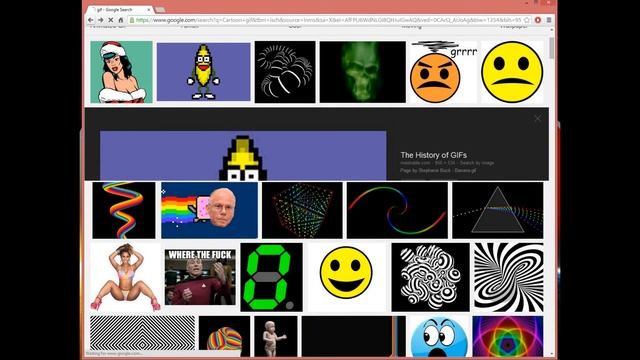Select the zebra-striped spheres thumbnail
Image resolution: width=640 pixels, height=360 pixels.
(430, 277)
